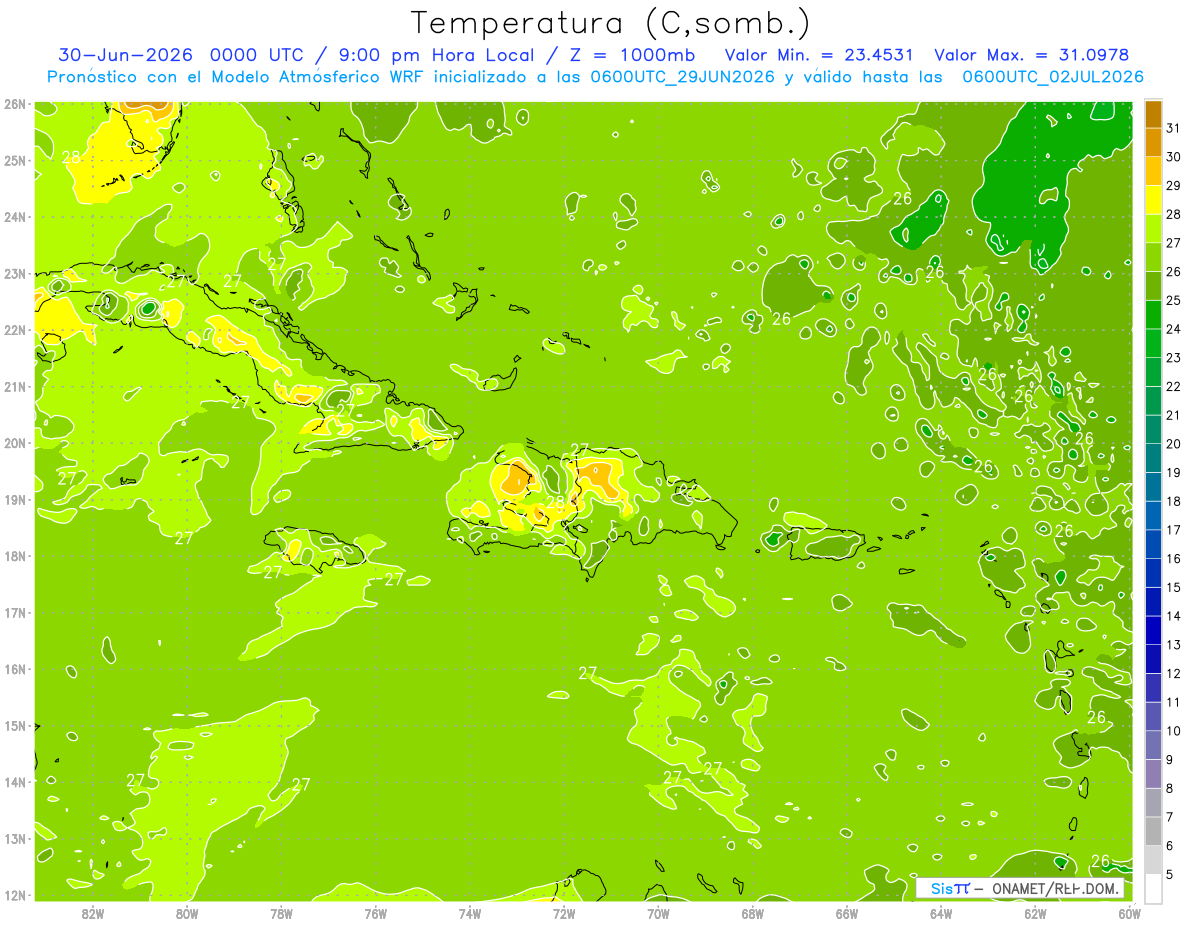Pick the purple swatch between 9 and 10

1153,745
